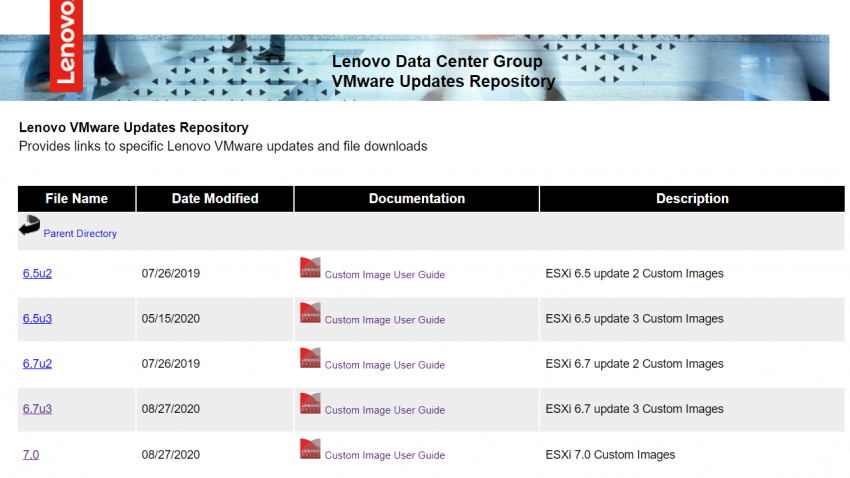Click the File Name column header
Image resolution: width=850 pixels, height=478 pixels.
click(76, 199)
